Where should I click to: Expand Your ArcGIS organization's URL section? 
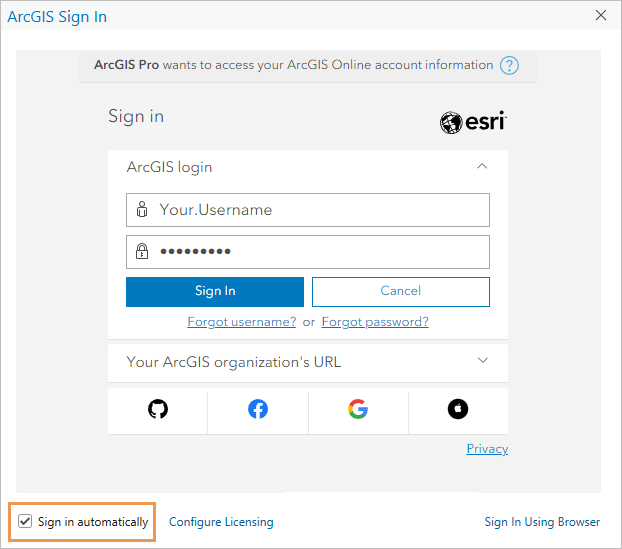click(482, 361)
